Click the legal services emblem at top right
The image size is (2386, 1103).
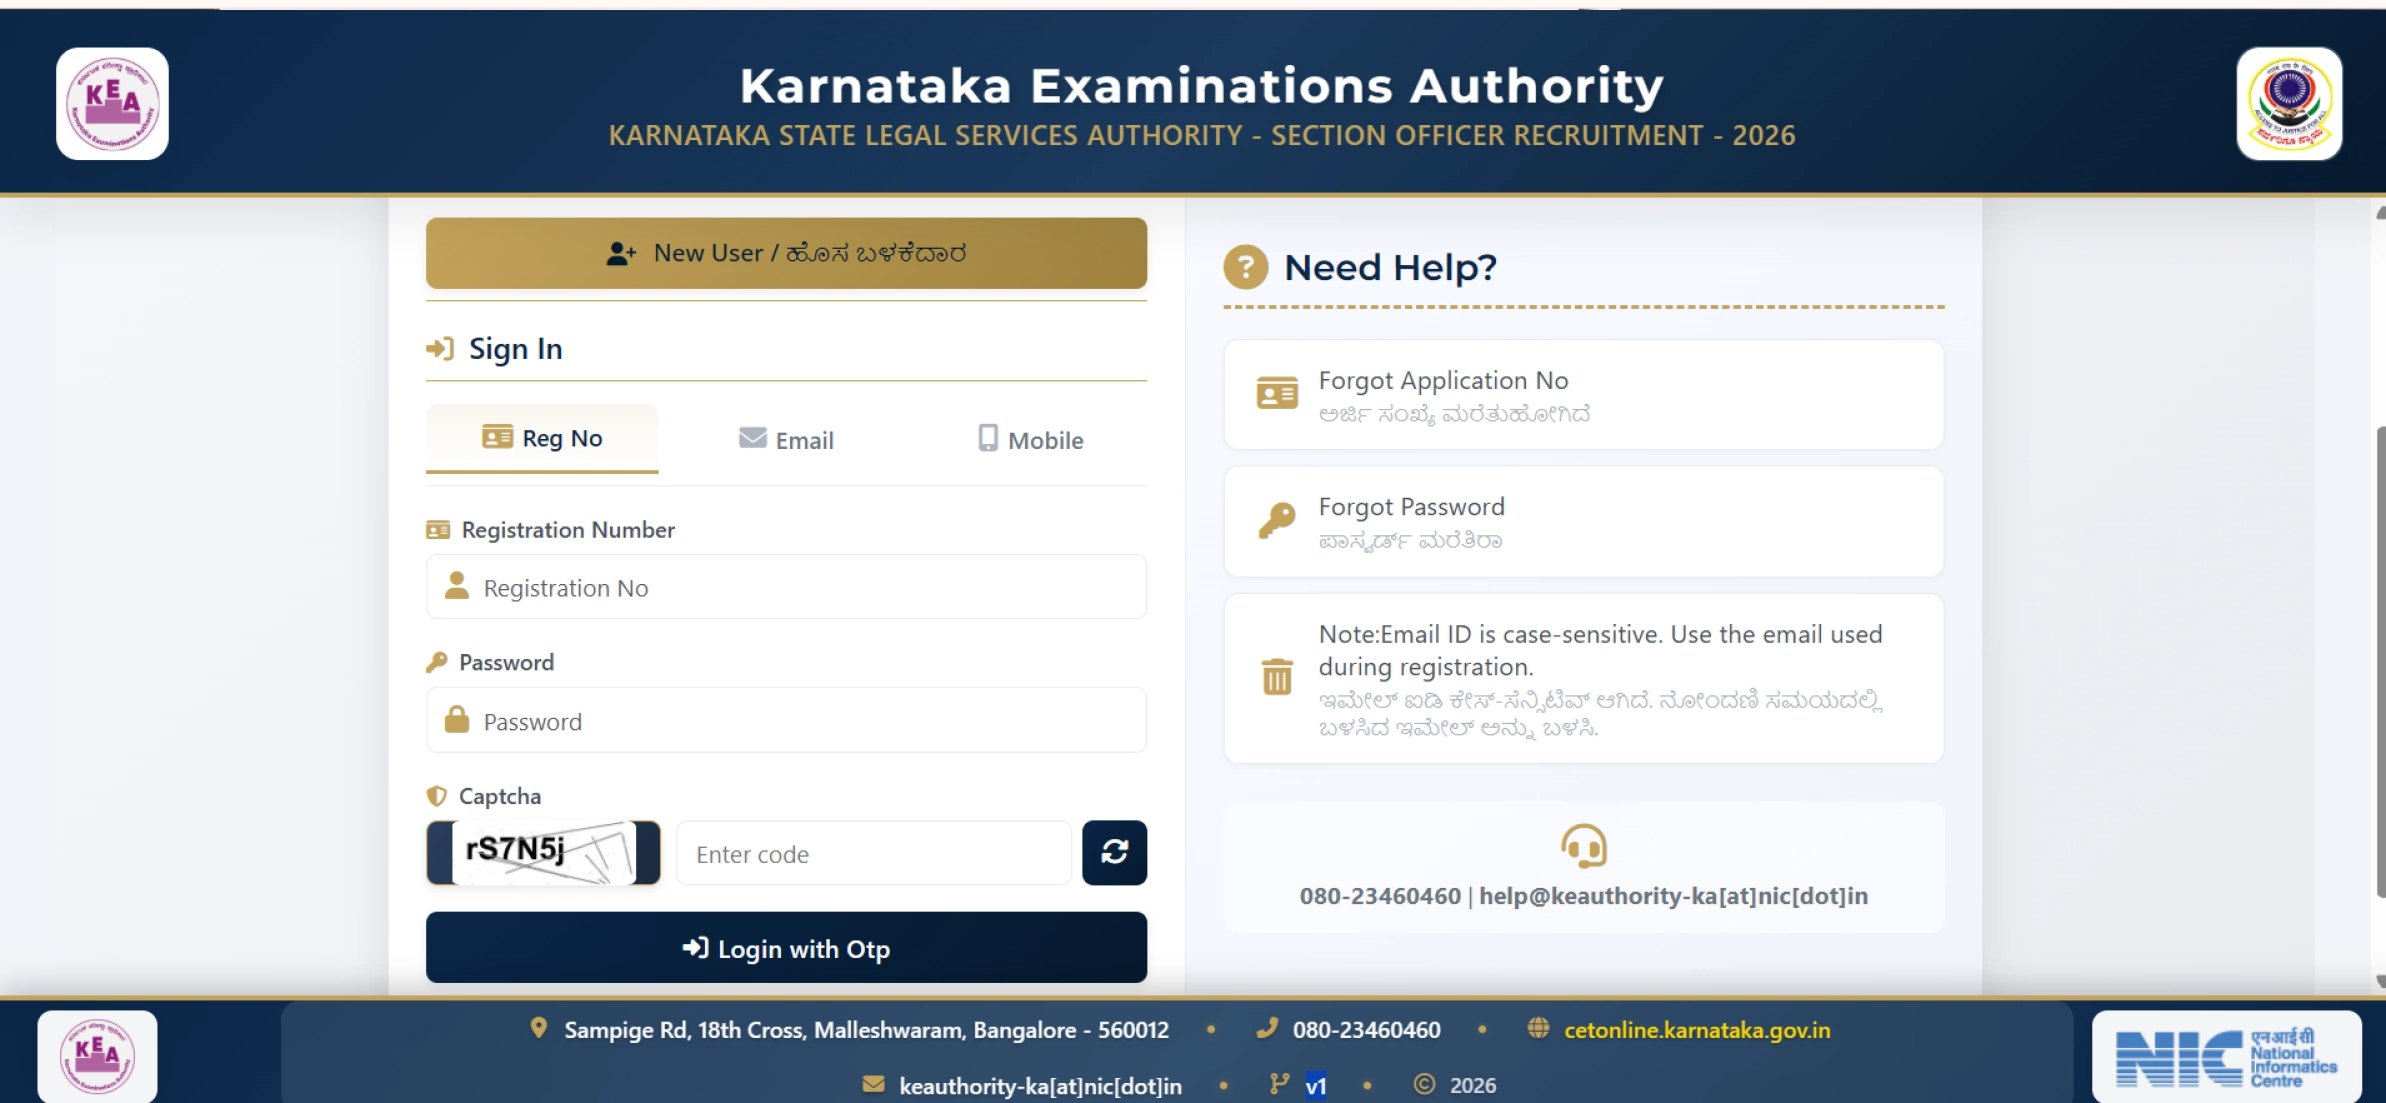coord(2291,102)
